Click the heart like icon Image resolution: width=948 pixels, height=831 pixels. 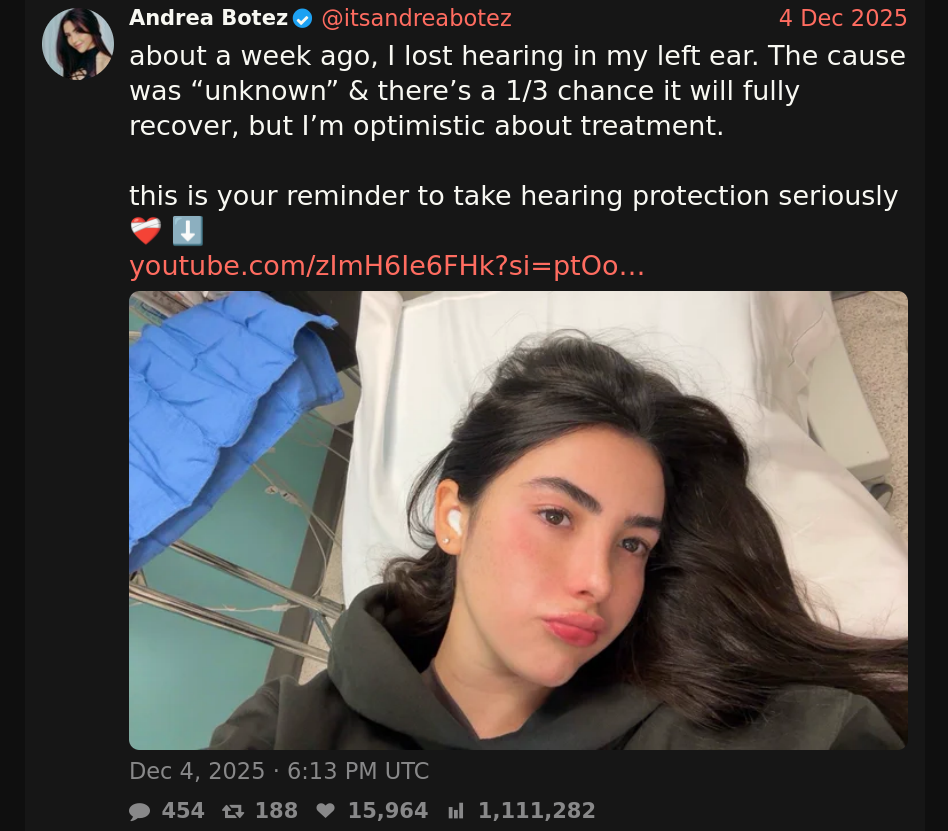[x=326, y=810]
